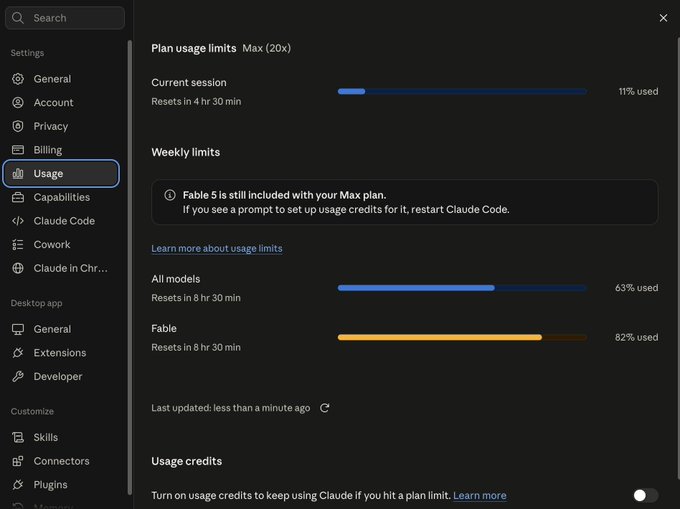Viewport: 680px width, 509px height.
Task: Click 'Last updated: less than a minute ago'
Action: [x=231, y=408]
